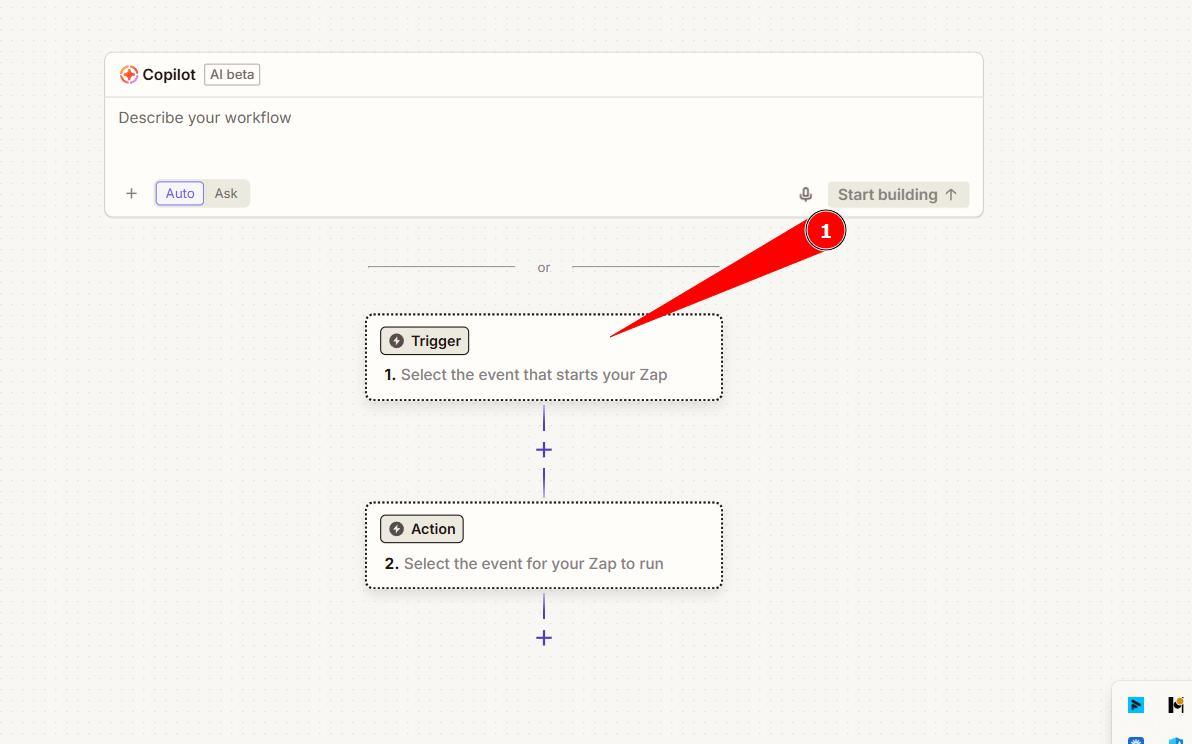The height and width of the screenshot is (744, 1192).
Task: Switch Copilot mode to Ask
Action: (226, 194)
